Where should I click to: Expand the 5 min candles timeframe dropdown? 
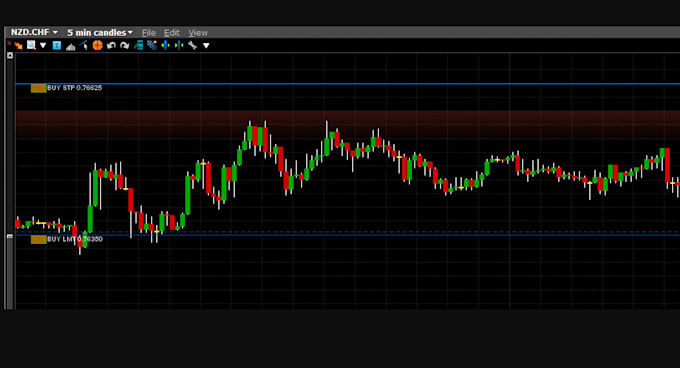[100, 33]
